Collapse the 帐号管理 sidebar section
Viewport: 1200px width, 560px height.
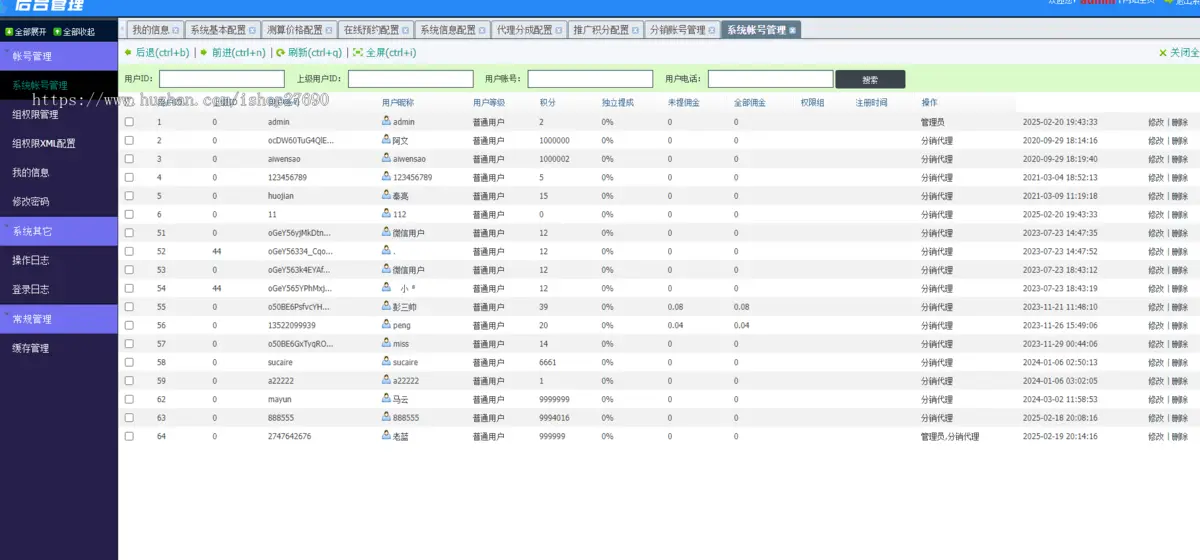tap(59, 56)
